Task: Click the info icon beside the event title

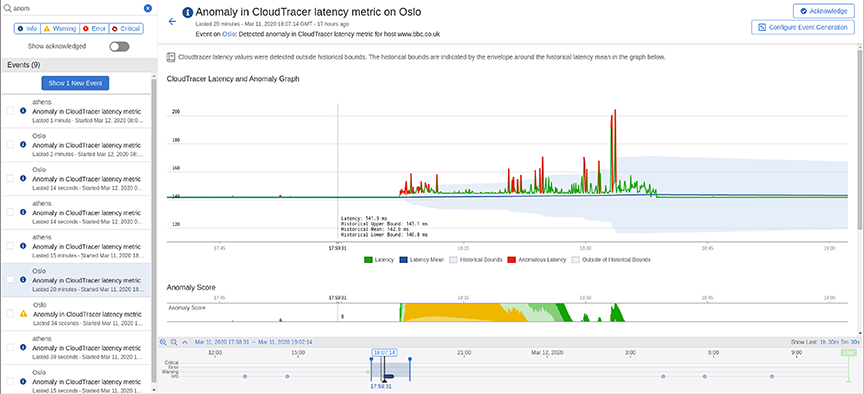Action: (x=187, y=12)
